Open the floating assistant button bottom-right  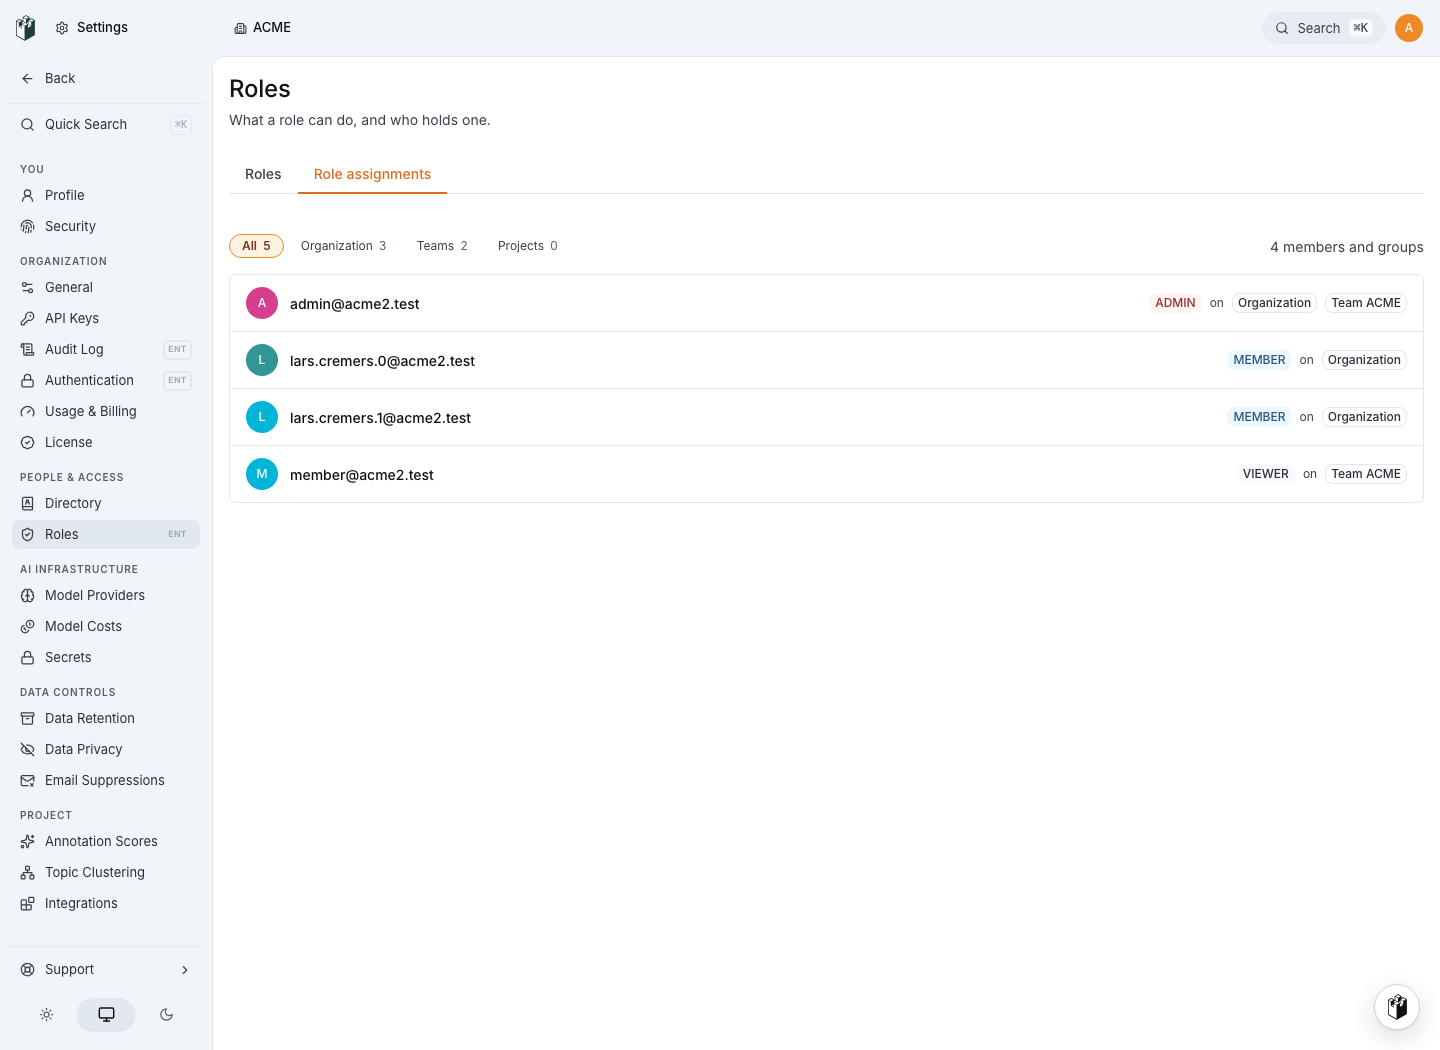coord(1397,1006)
